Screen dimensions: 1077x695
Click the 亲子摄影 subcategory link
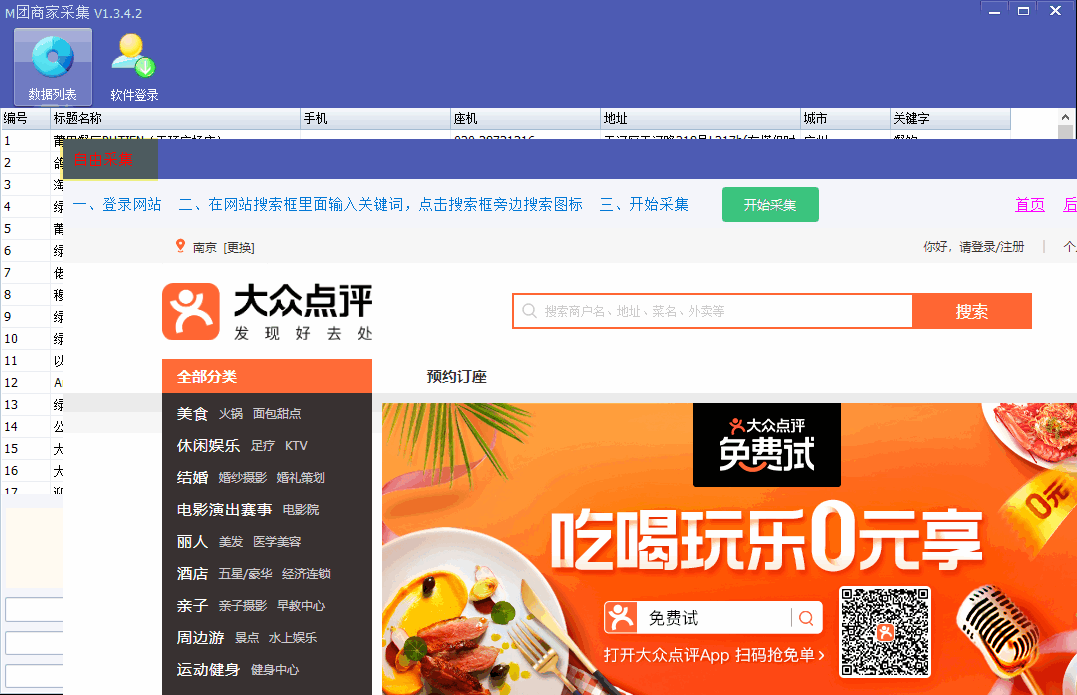242,606
